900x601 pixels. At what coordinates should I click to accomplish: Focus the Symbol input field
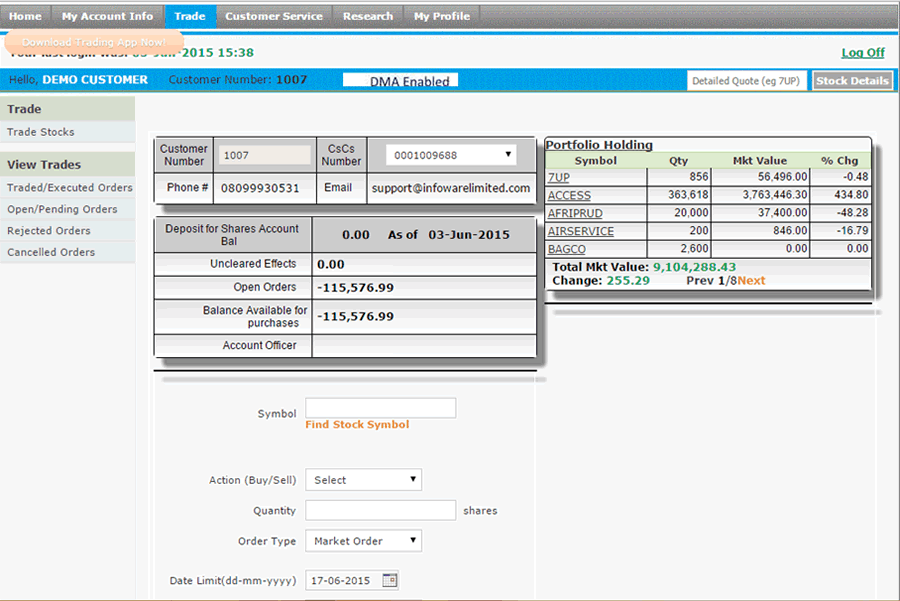[x=380, y=408]
